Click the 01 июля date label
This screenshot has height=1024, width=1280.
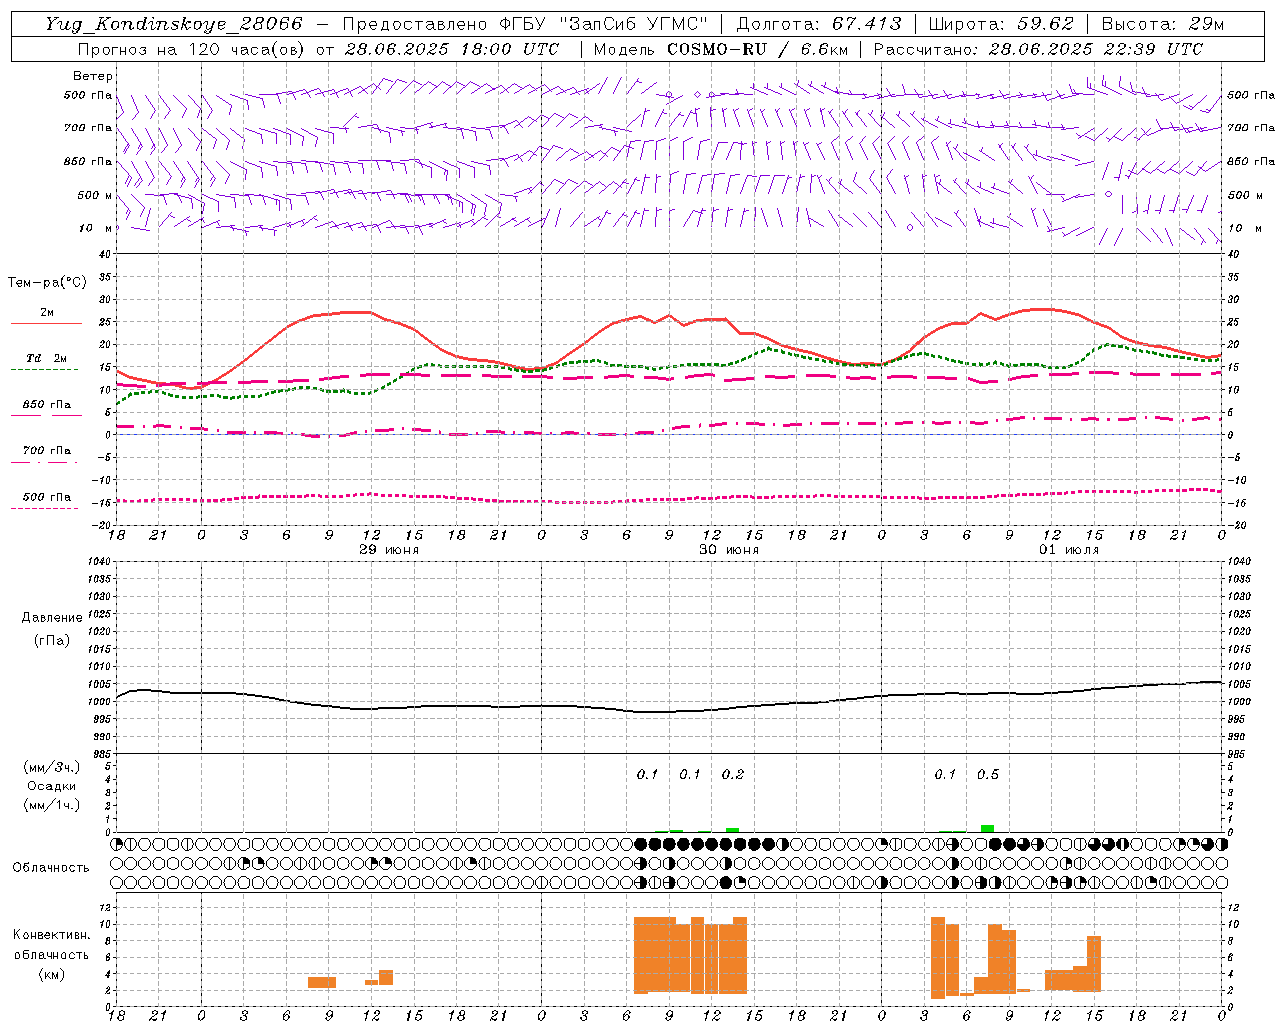[1069, 550]
